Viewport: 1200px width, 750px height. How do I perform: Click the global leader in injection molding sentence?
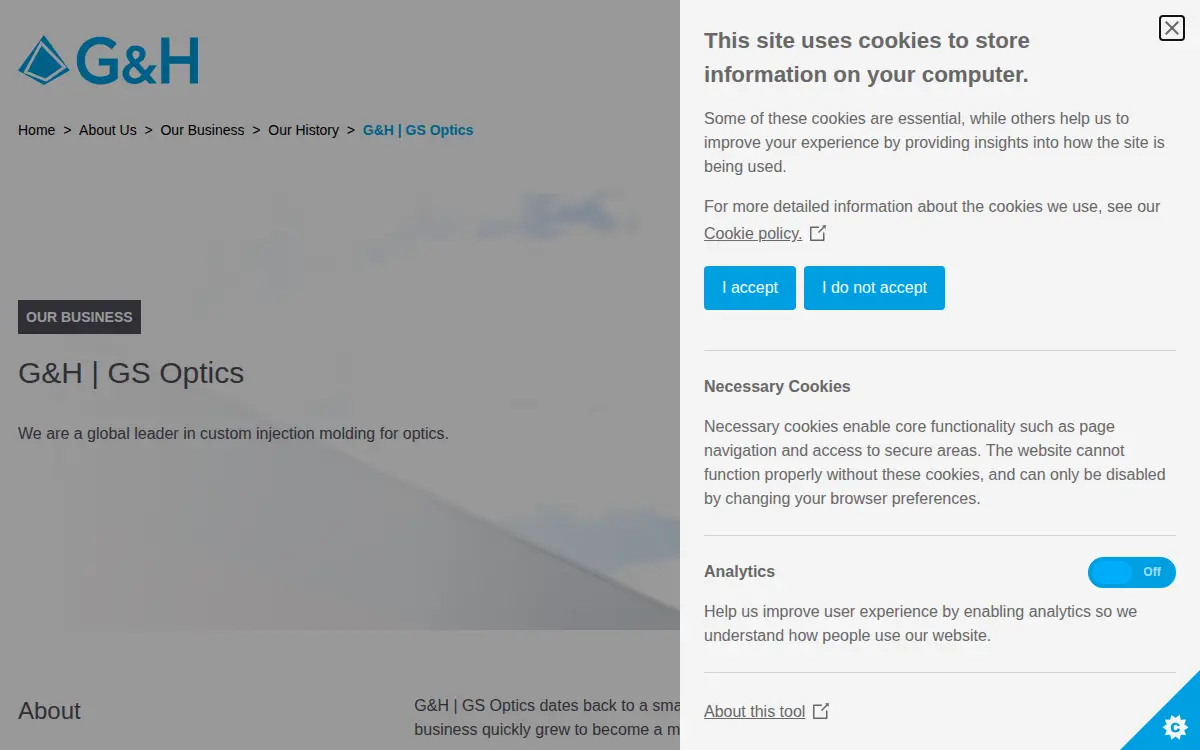click(233, 434)
